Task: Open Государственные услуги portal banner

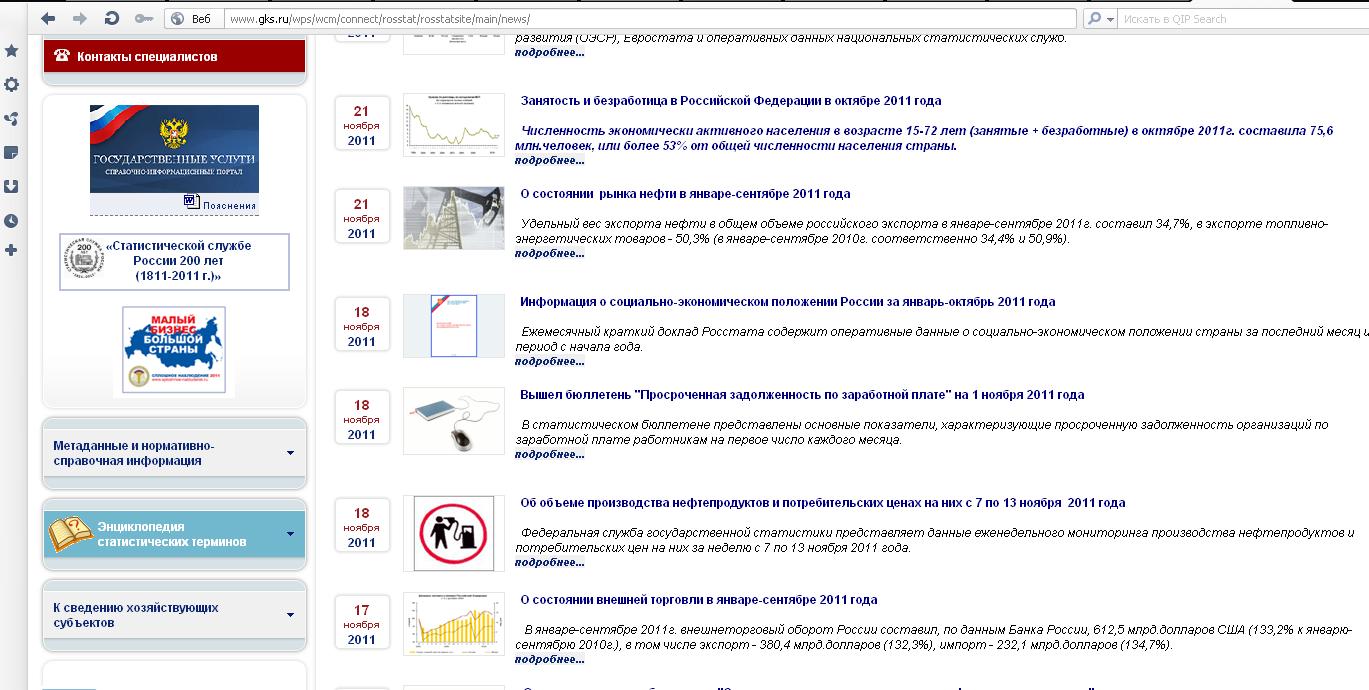Action: click(x=174, y=149)
